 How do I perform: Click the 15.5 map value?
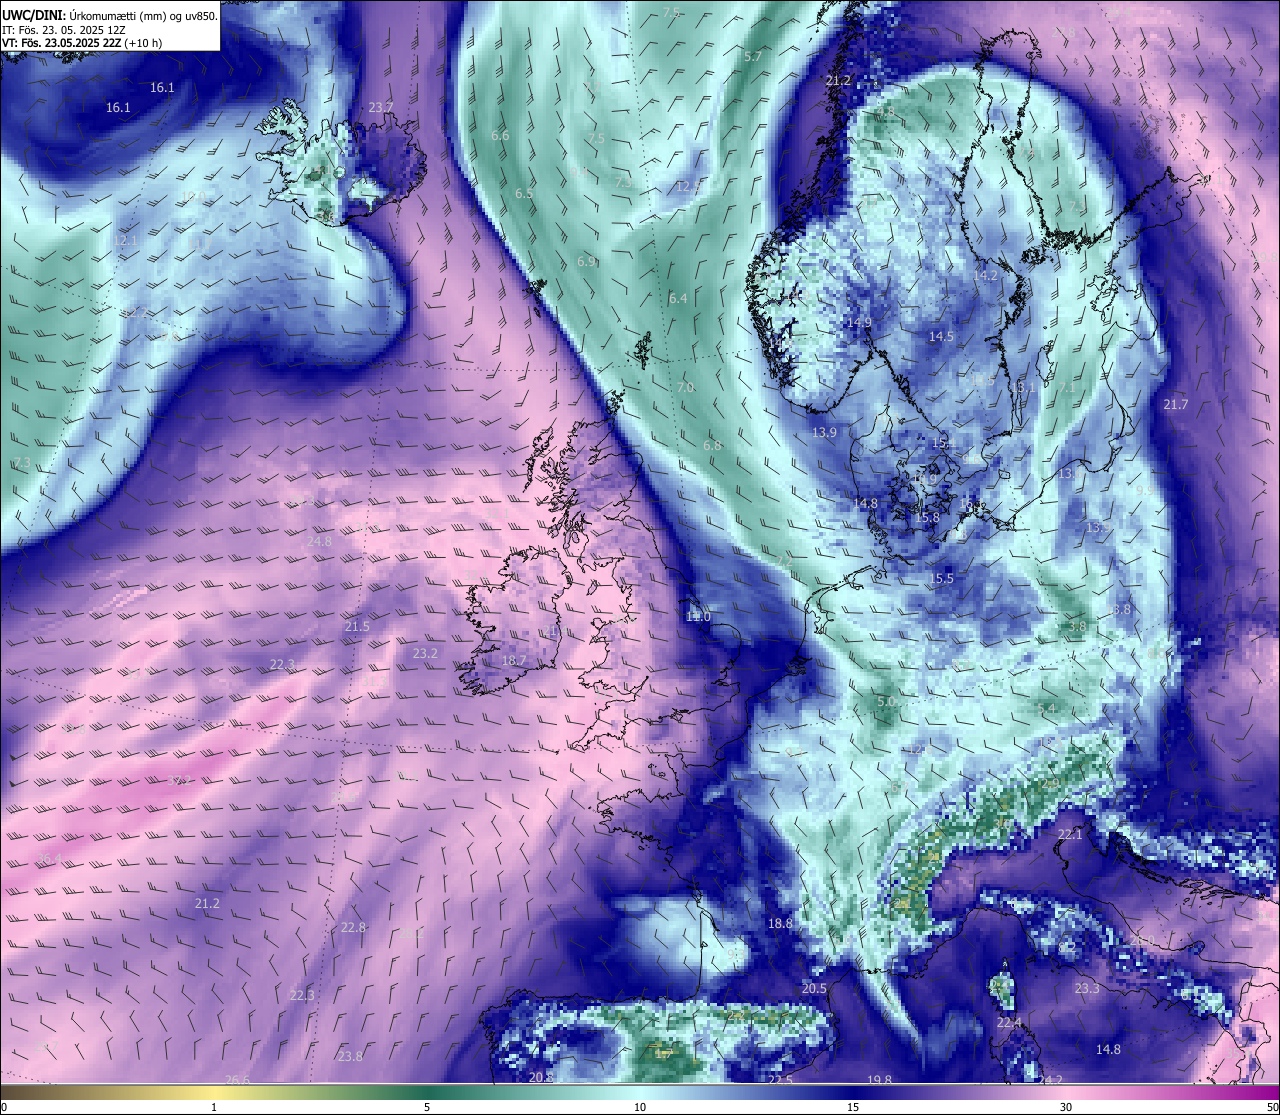click(941, 578)
